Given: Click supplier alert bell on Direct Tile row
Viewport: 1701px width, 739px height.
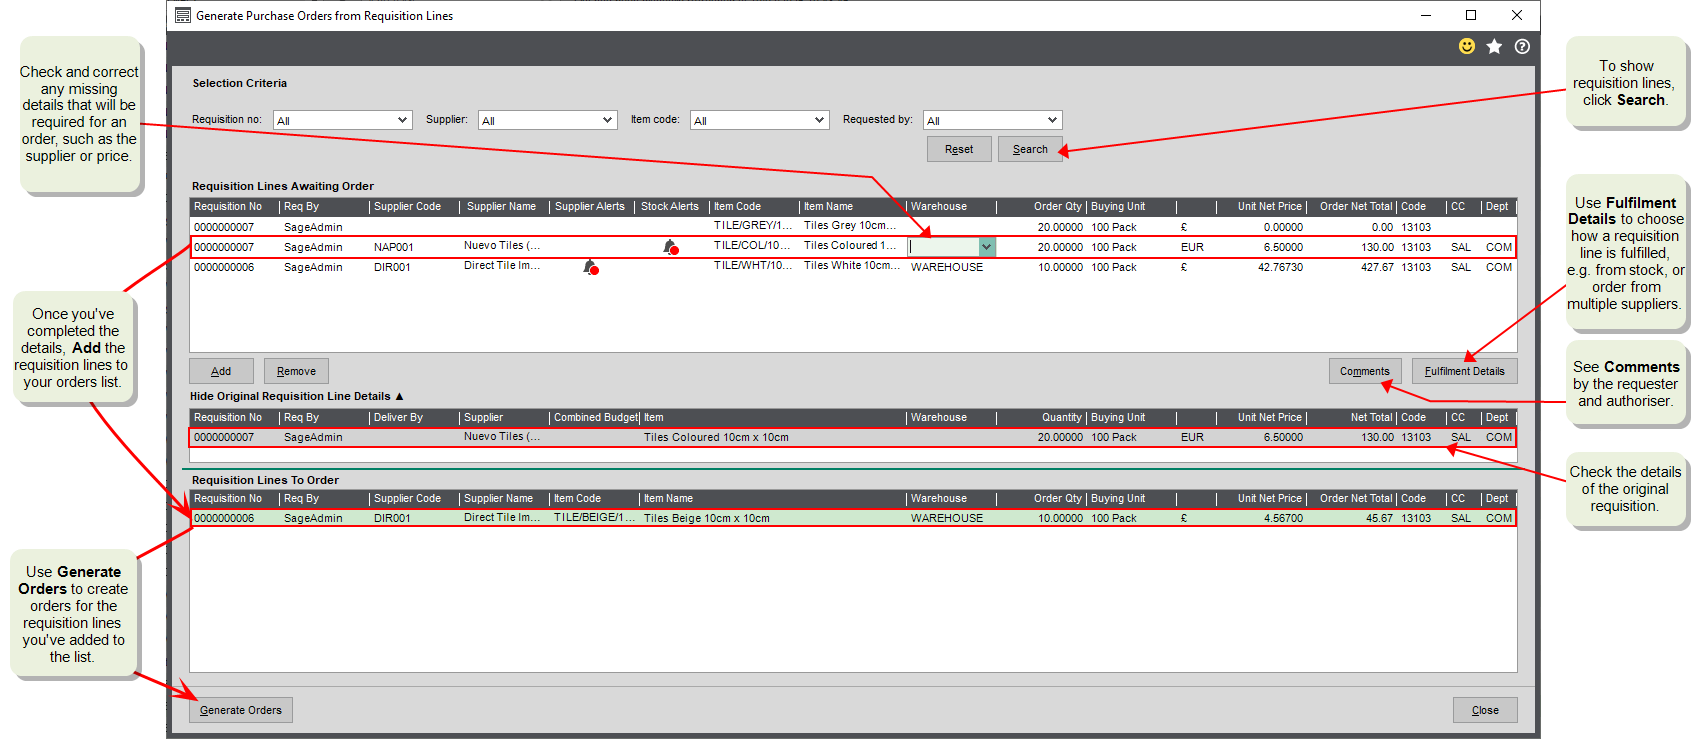Looking at the screenshot, I should [590, 267].
